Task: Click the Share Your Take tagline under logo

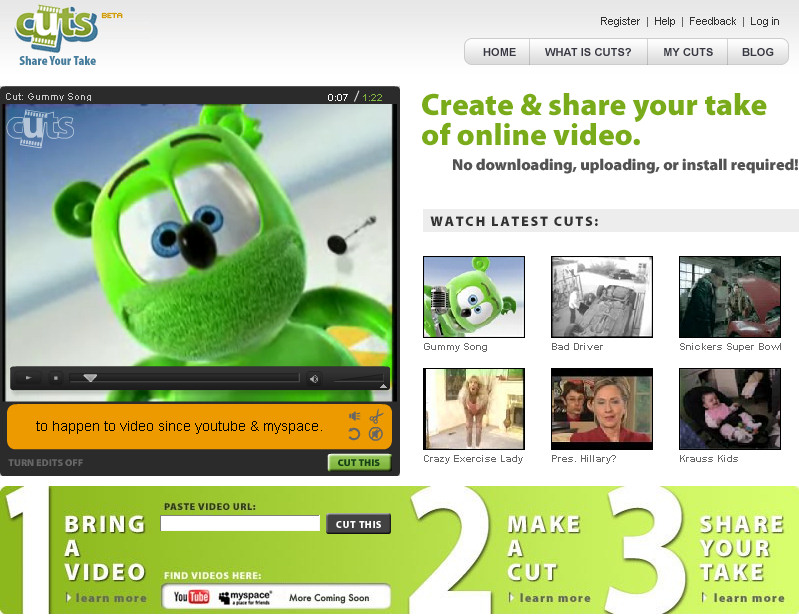Action: (x=58, y=61)
